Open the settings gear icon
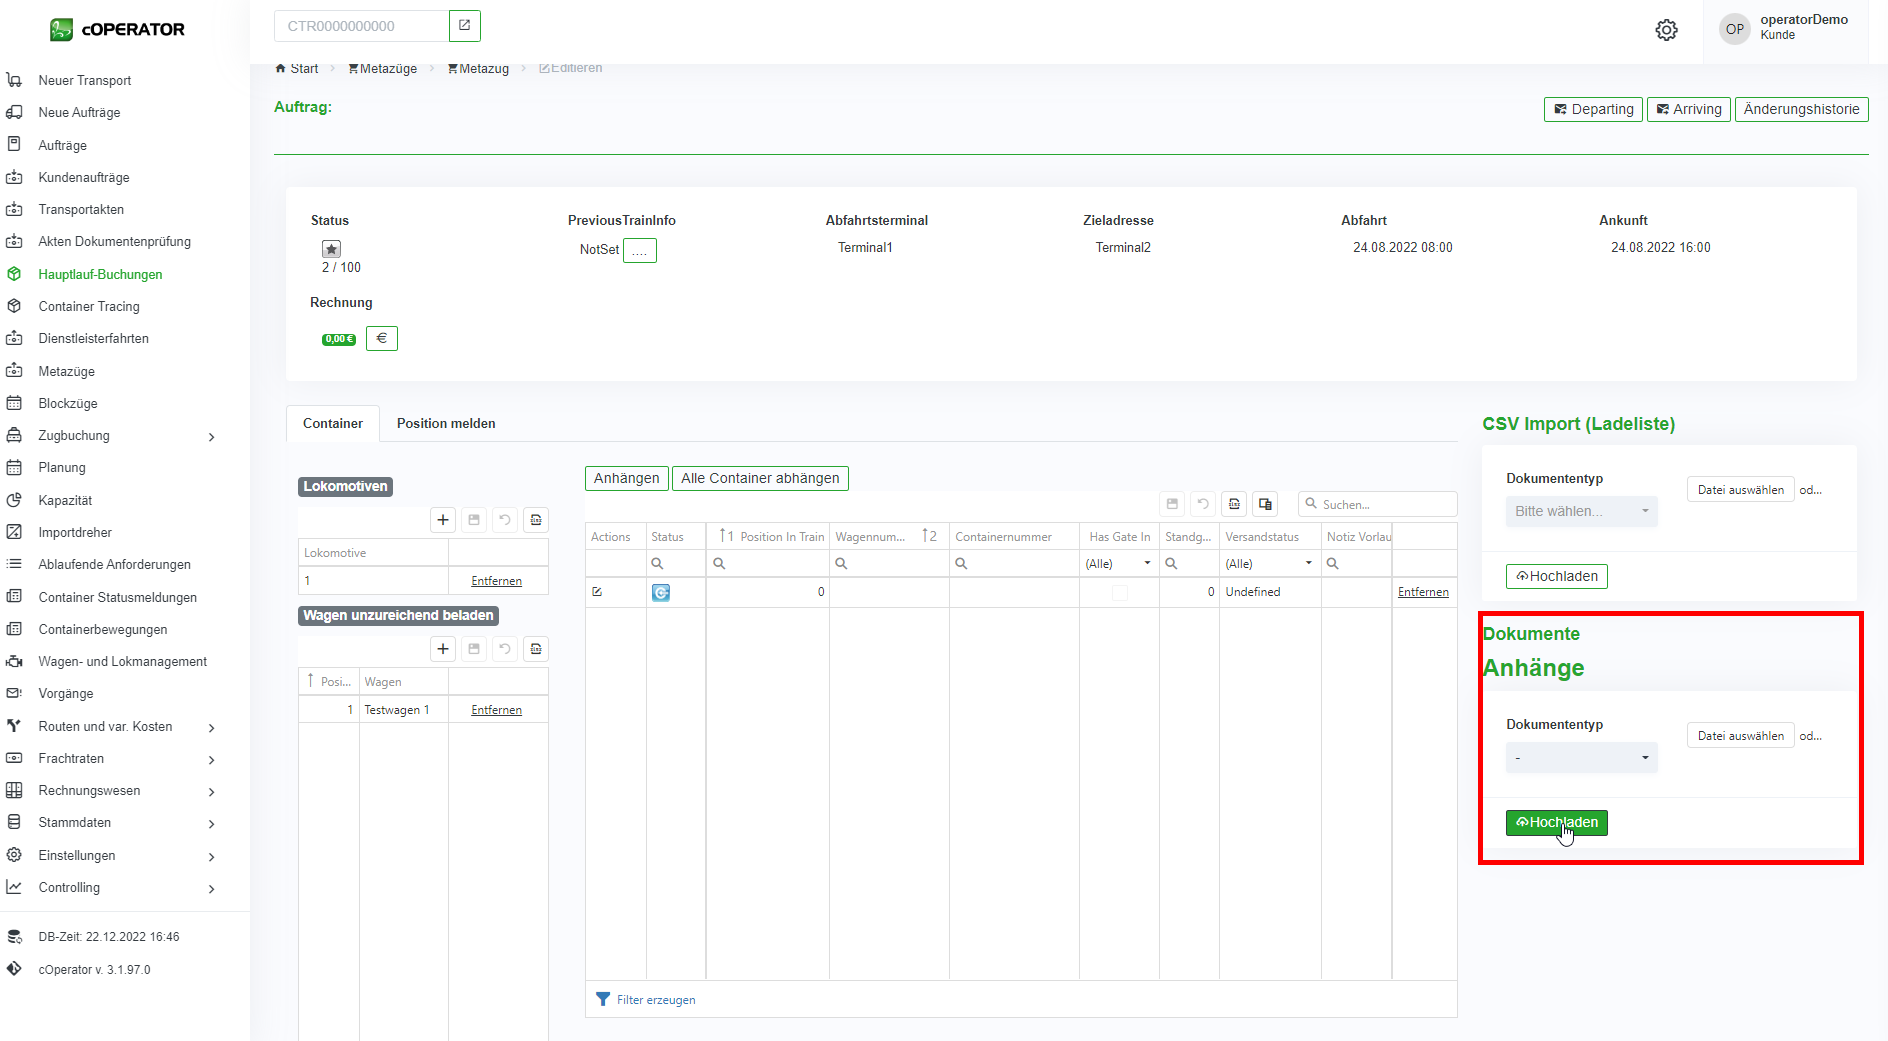The height and width of the screenshot is (1041, 1888). coord(1666,30)
